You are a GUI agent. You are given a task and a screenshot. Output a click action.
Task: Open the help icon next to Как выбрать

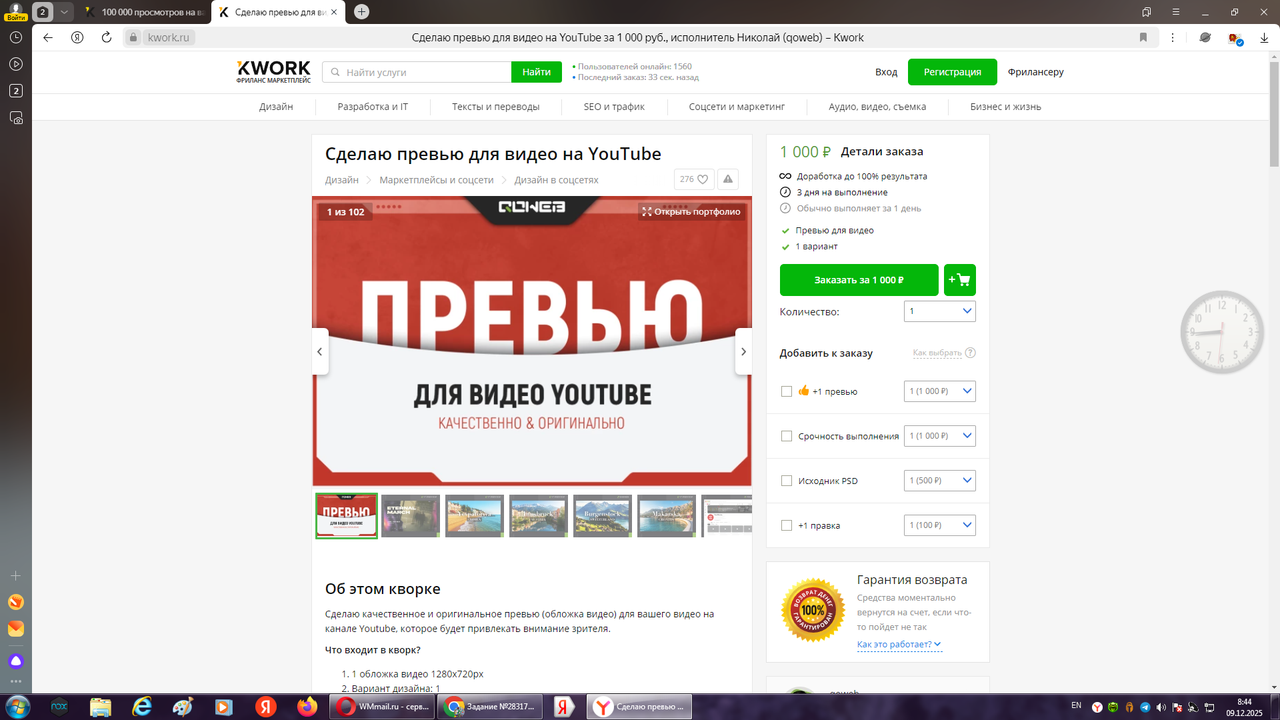[970, 353]
